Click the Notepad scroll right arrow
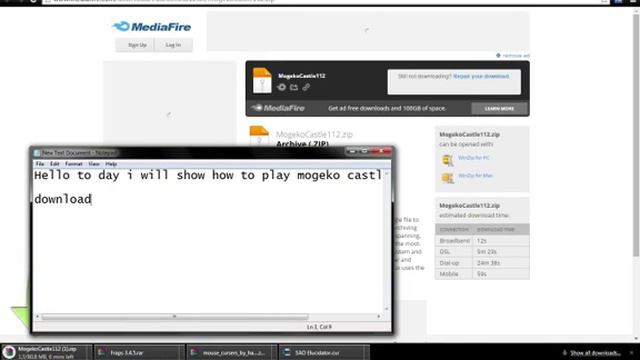The image size is (640, 360). click(x=378, y=316)
